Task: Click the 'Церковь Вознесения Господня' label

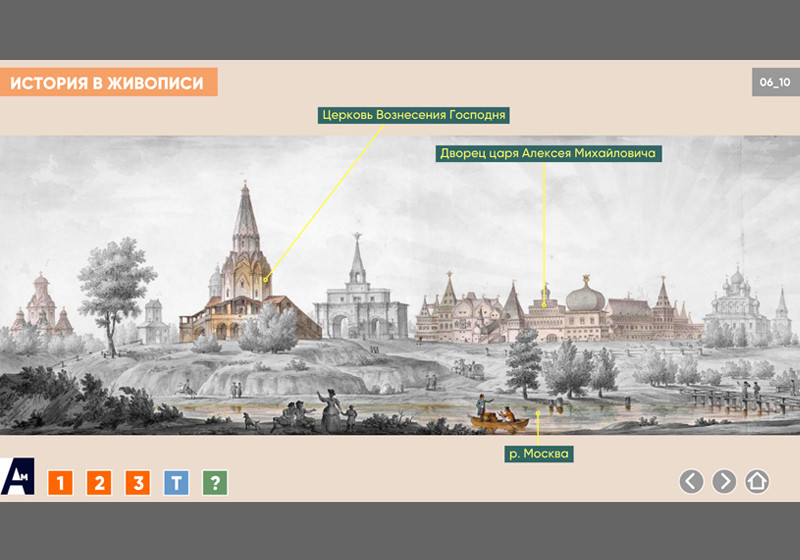Action: (x=415, y=115)
